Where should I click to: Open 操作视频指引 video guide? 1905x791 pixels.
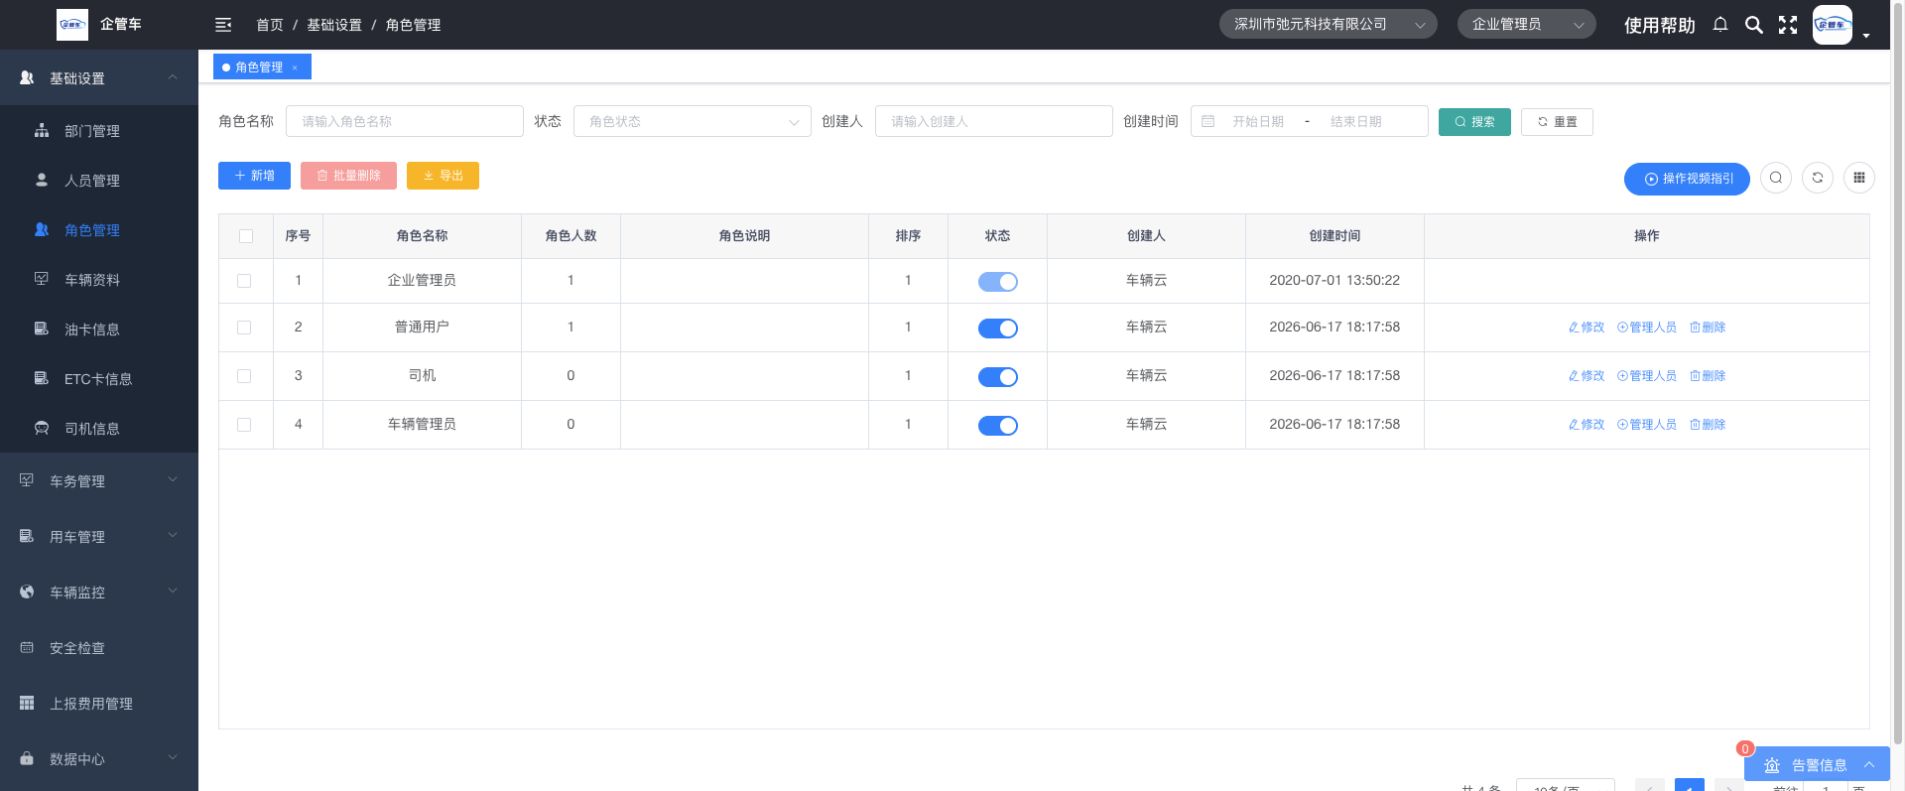click(x=1687, y=179)
